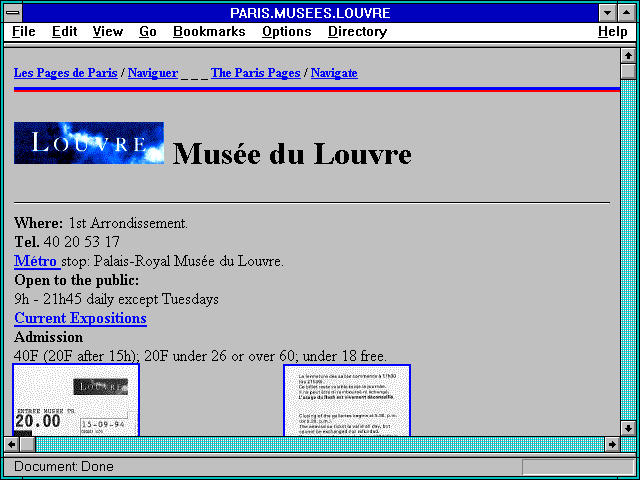Click the 'Admission' bold label
The width and height of the screenshot is (640, 480).
[49, 338]
